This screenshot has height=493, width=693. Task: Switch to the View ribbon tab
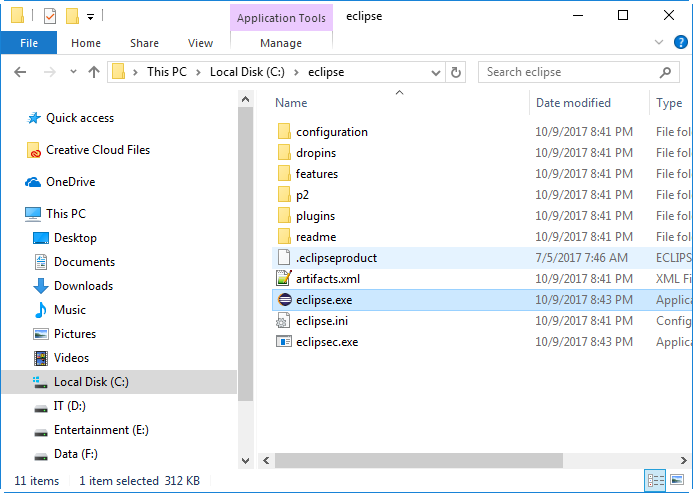click(200, 43)
